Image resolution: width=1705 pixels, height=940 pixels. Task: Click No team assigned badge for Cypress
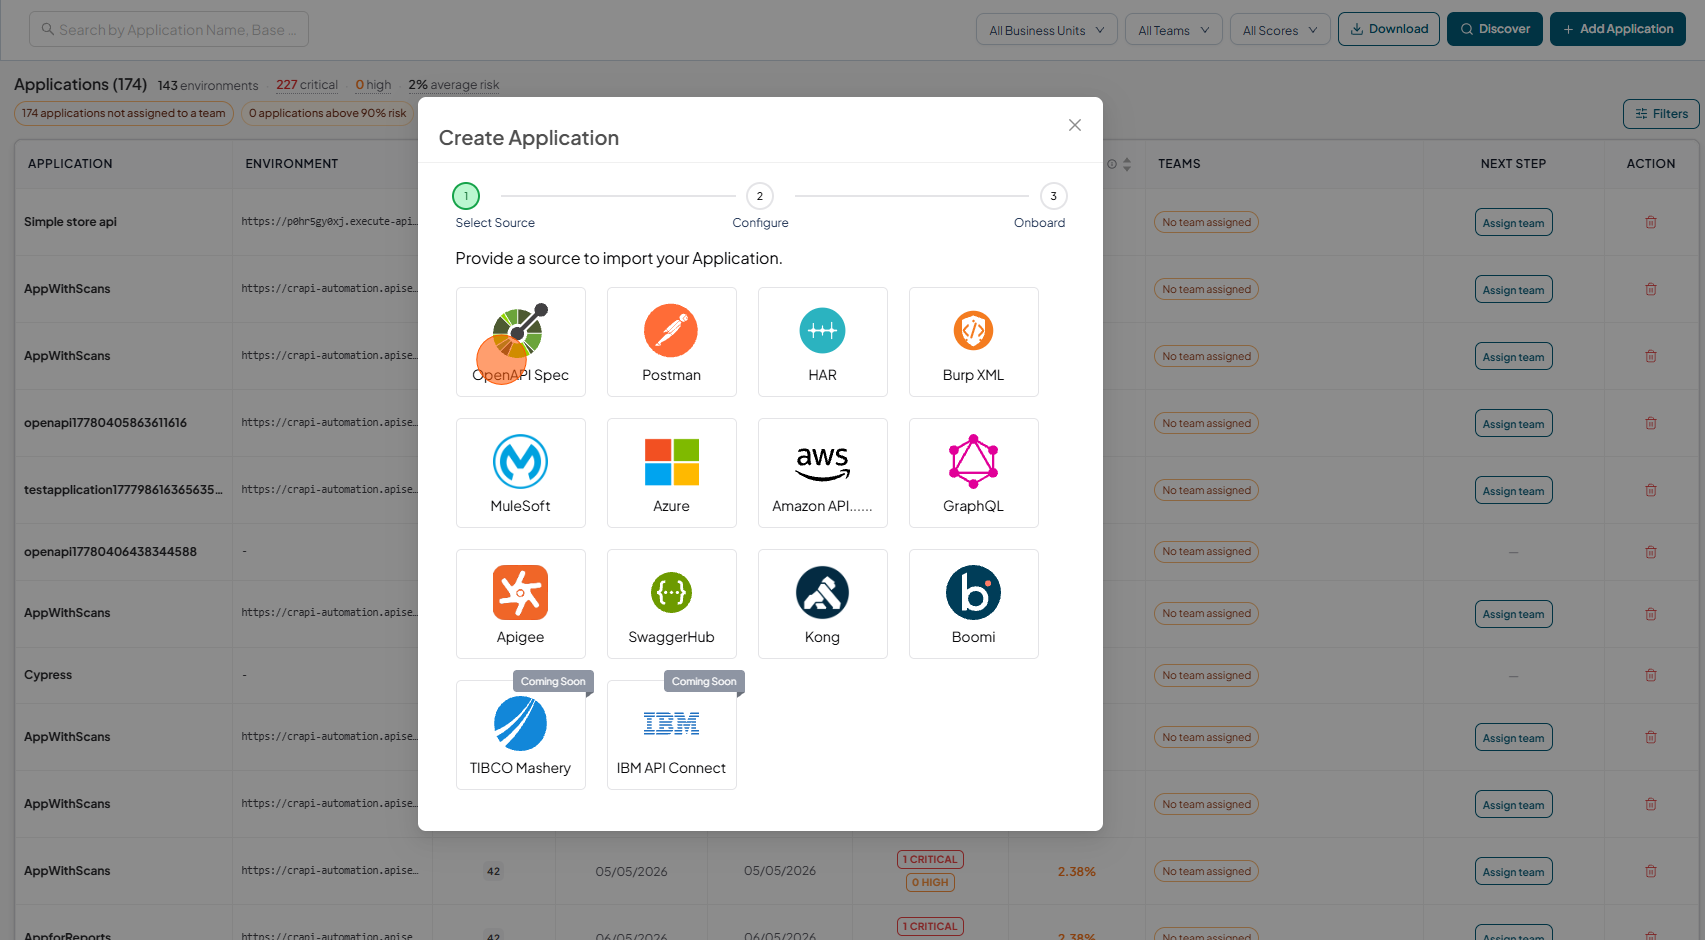[1206, 675]
